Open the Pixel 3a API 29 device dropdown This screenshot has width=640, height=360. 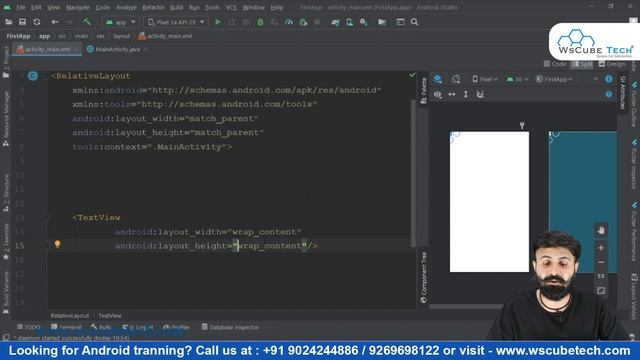176,22
